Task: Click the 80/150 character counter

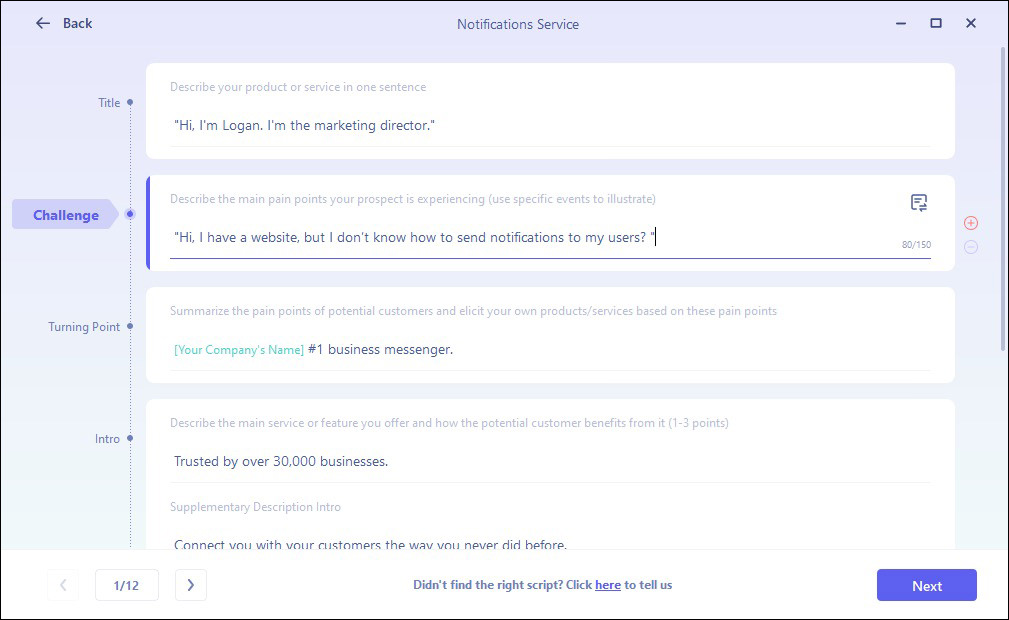Action: point(916,245)
